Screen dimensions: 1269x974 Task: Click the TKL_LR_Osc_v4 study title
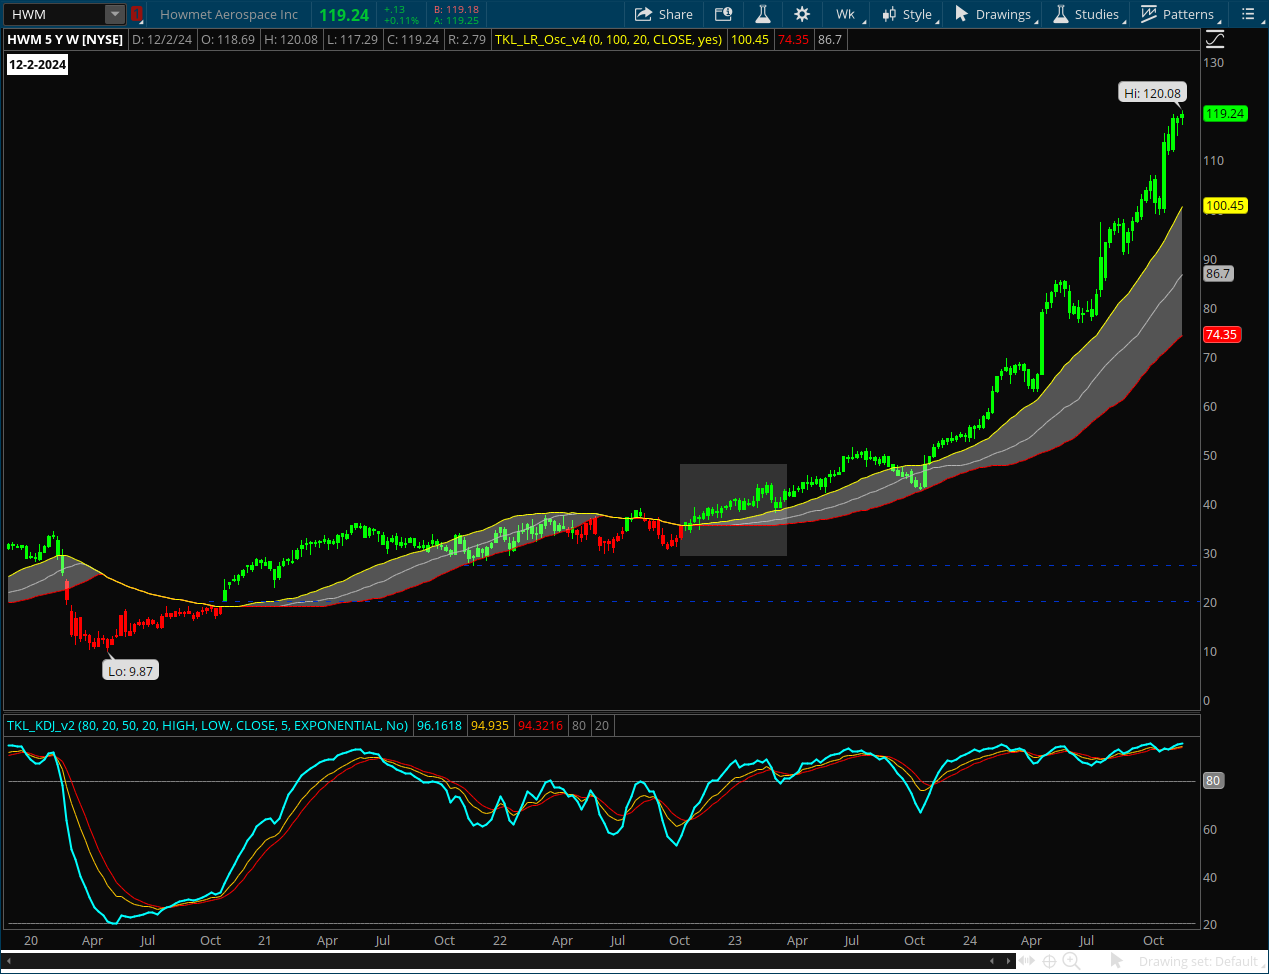point(609,39)
